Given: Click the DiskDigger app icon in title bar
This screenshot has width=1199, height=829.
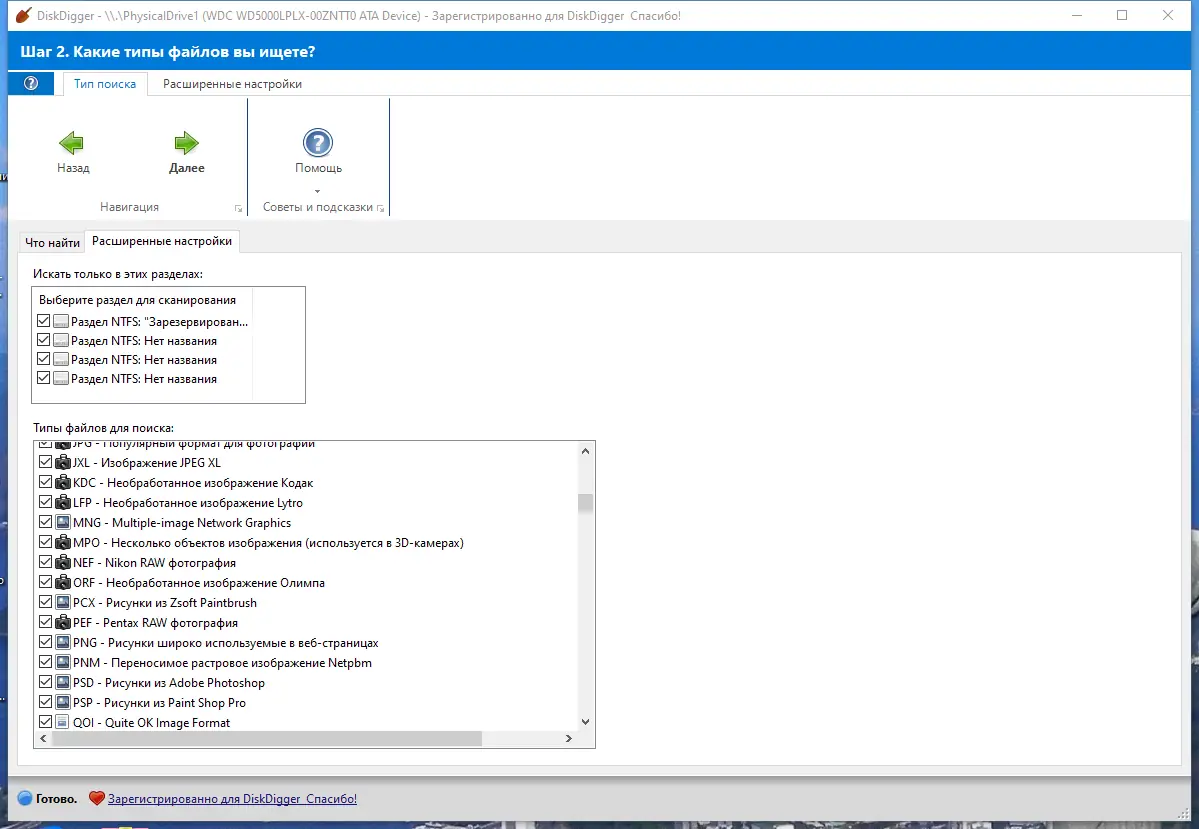Looking at the screenshot, I should pyautogui.click(x=23, y=15).
